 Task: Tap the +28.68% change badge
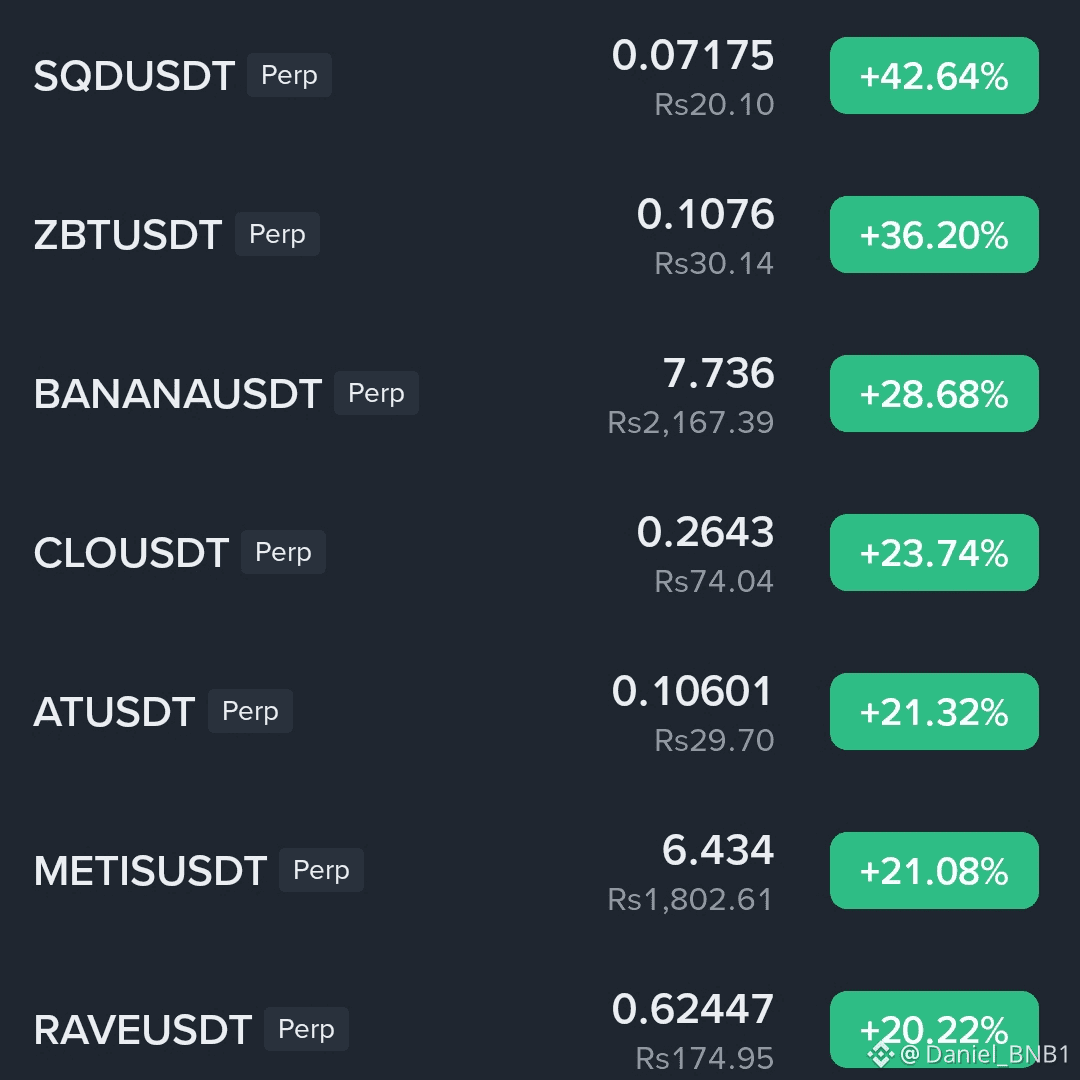[934, 394]
